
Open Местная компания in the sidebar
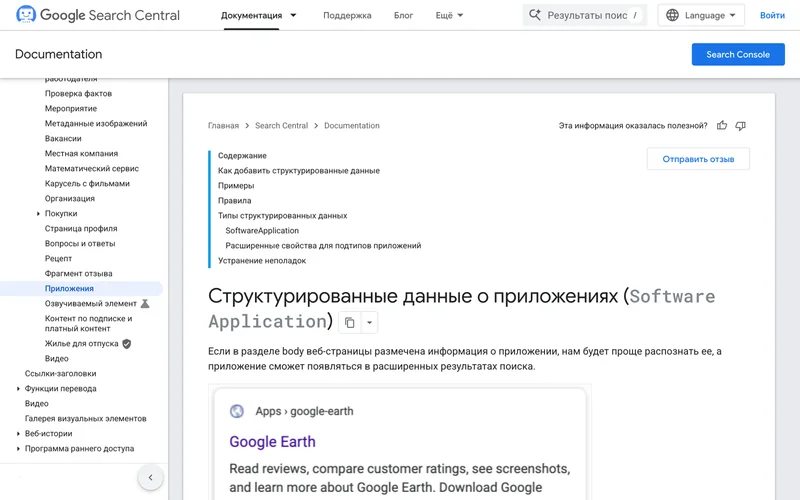81,154
